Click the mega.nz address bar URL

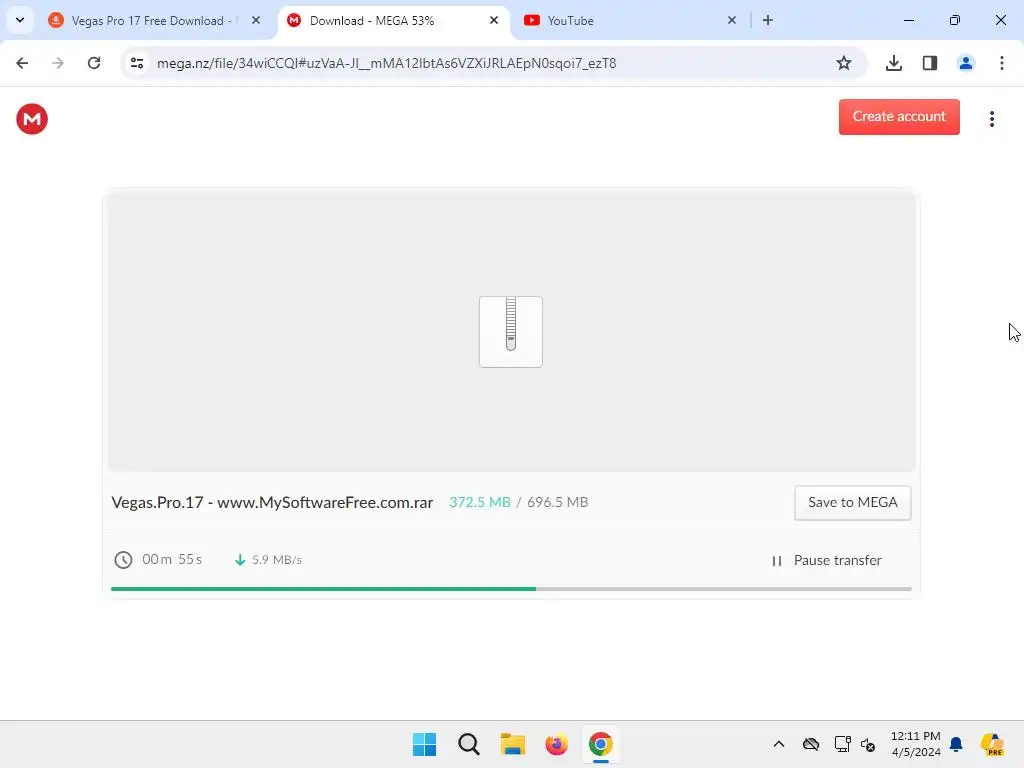tap(386, 63)
